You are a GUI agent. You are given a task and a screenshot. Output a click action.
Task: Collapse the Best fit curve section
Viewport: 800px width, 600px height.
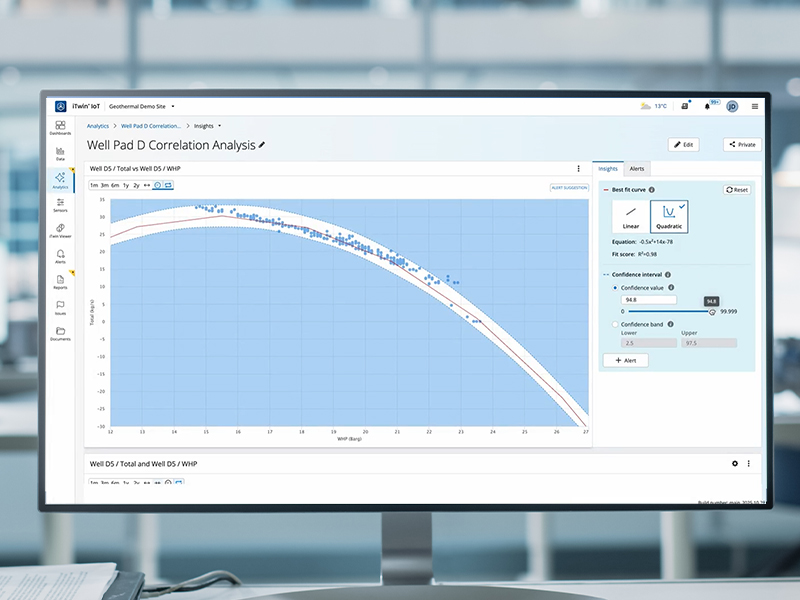(x=605, y=189)
